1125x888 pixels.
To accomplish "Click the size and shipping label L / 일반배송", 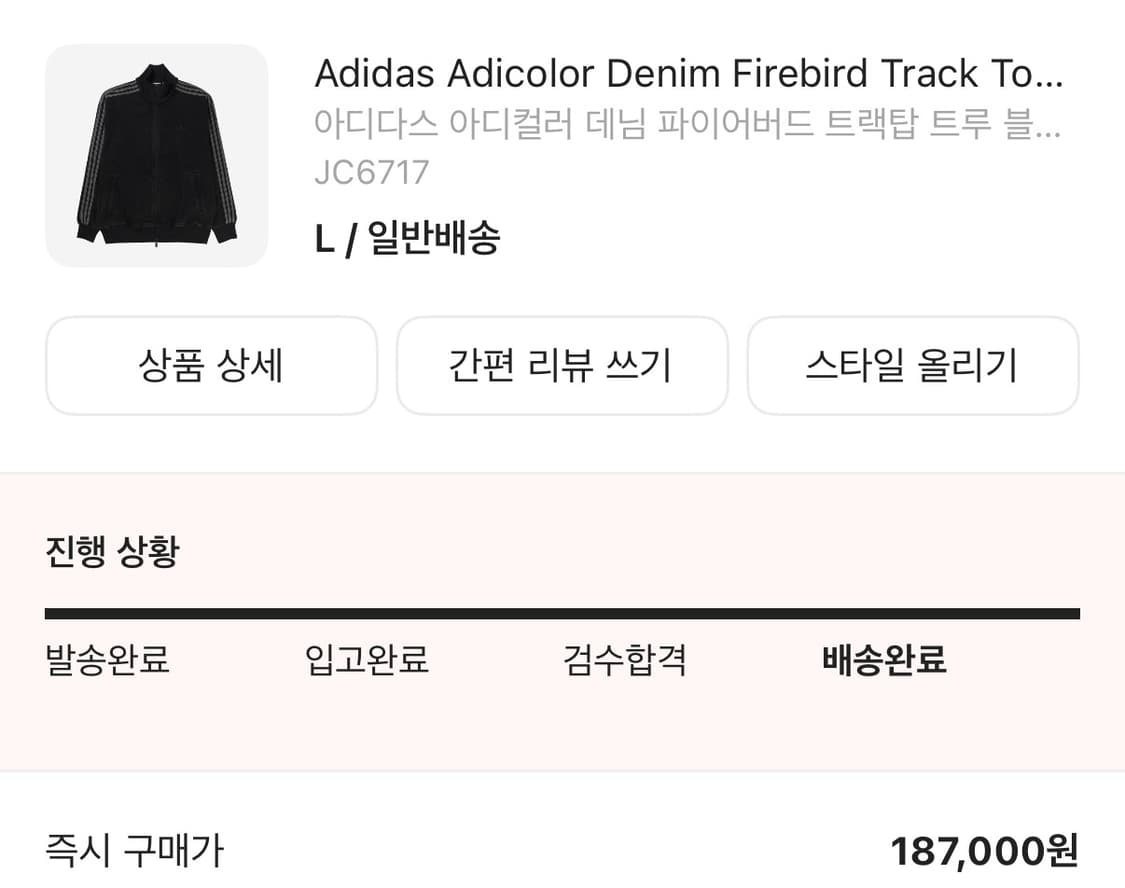I will point(406,238).
